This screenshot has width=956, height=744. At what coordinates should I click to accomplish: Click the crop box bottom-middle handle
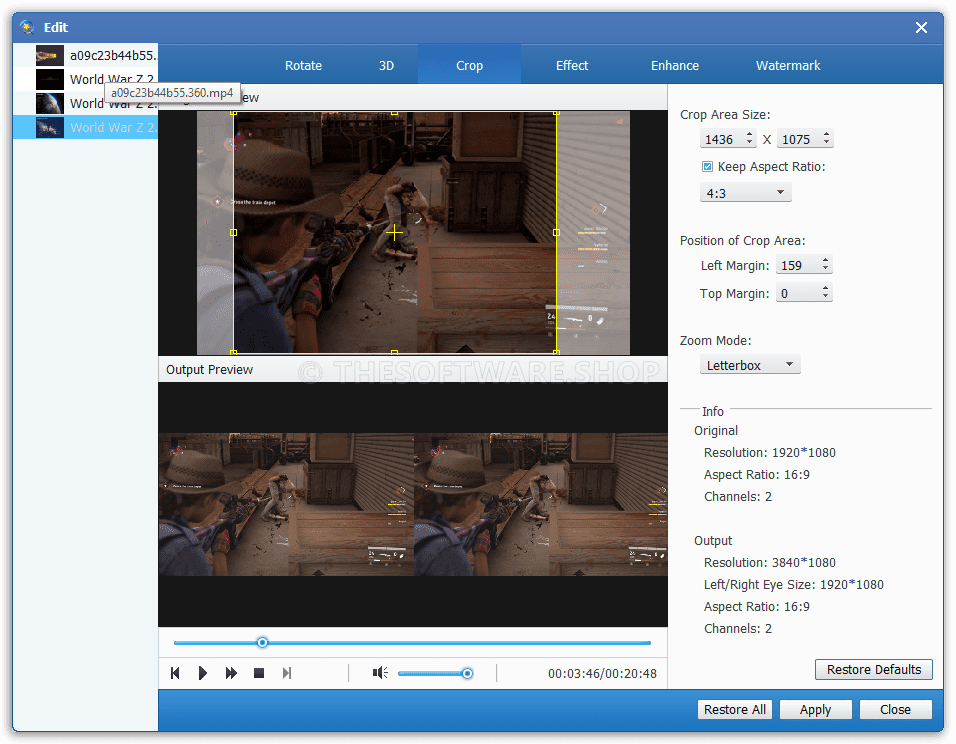click(x=394, y=352)
